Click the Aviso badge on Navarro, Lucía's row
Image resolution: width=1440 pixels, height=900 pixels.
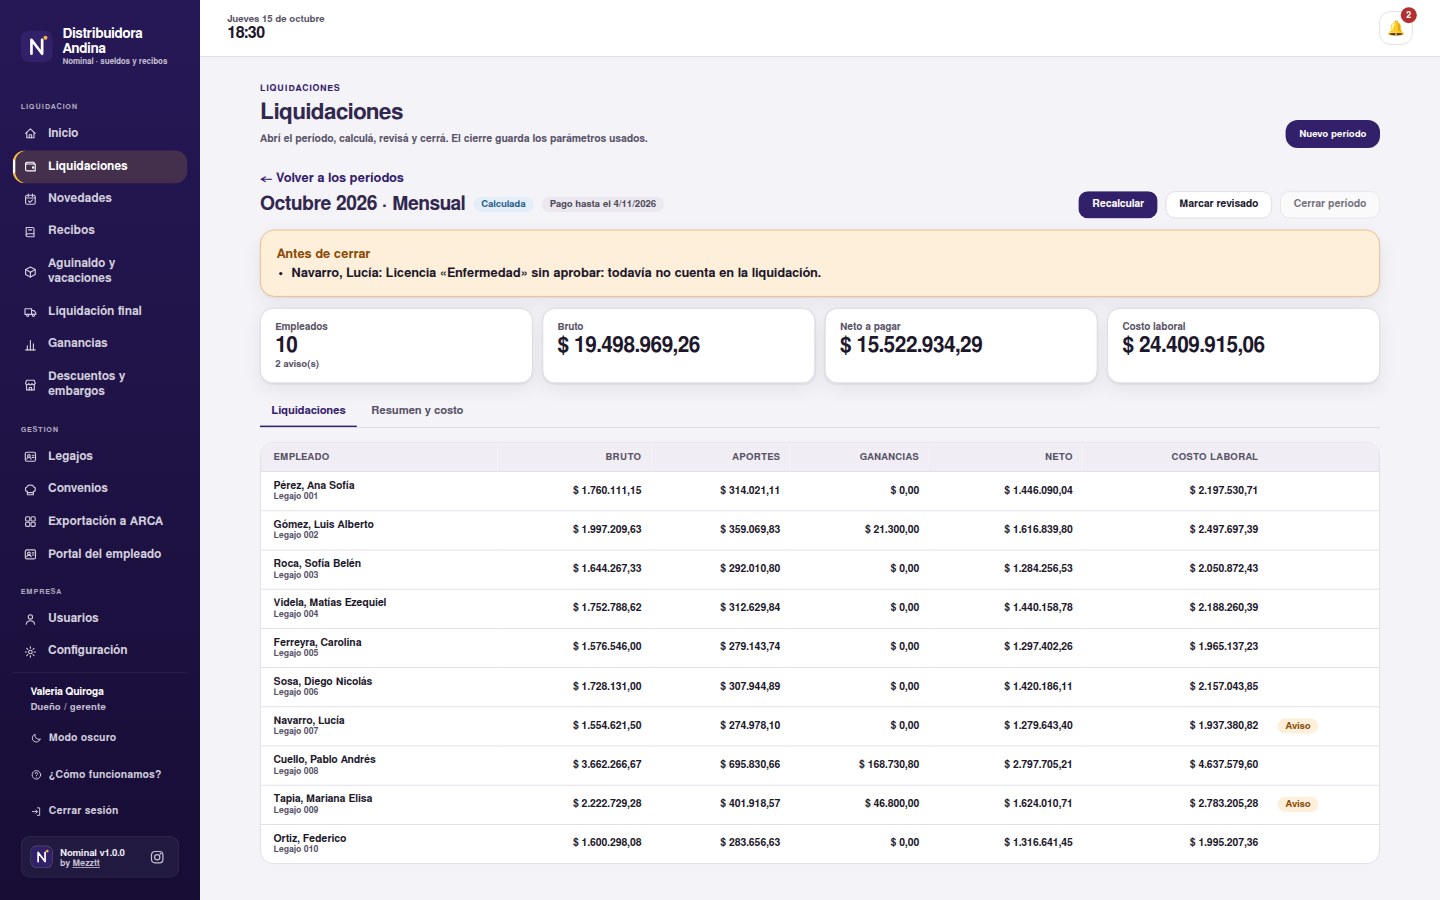pos(1297,726)
